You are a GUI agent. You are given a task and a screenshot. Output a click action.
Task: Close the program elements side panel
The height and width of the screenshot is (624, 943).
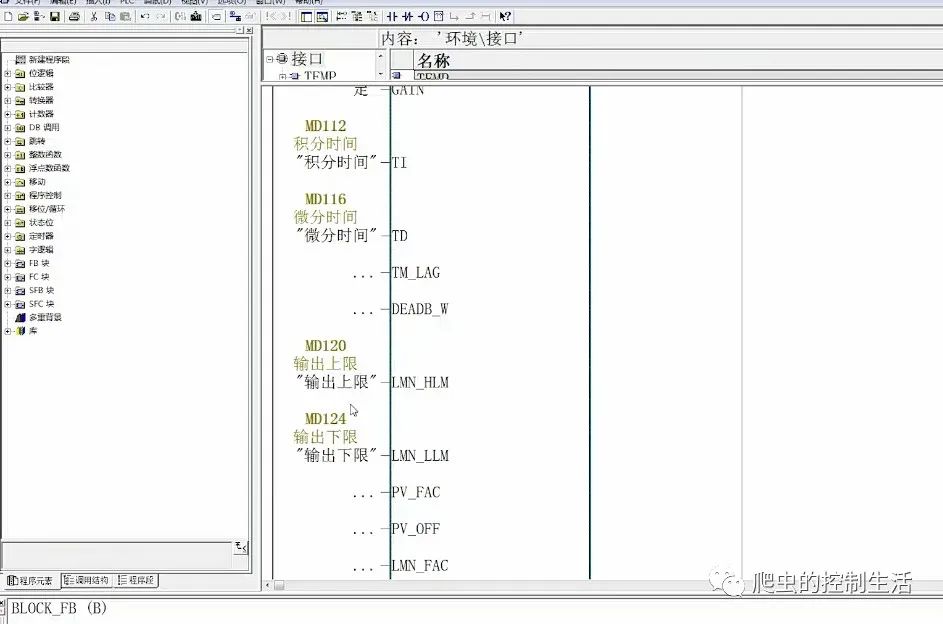[250, 30]
